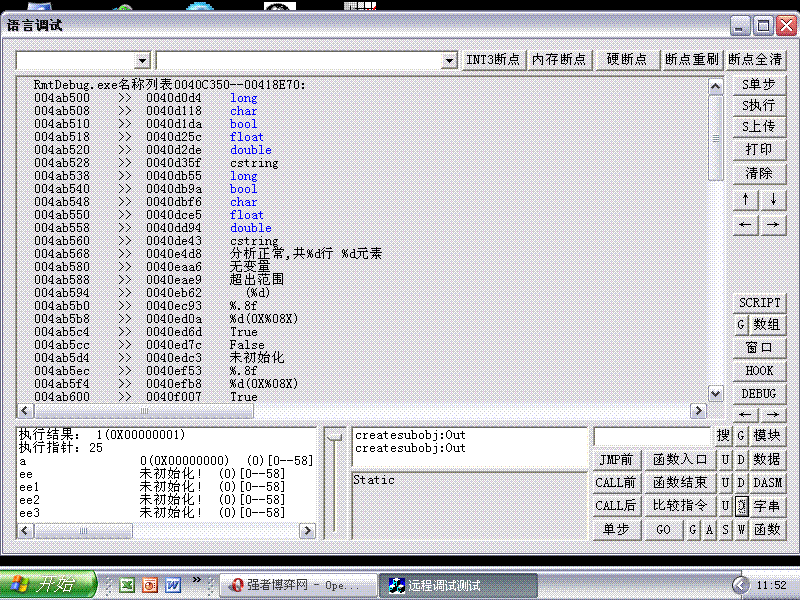Name list horizontal scrollbar left arrow
800x600 pixels.
click(25, 411)
